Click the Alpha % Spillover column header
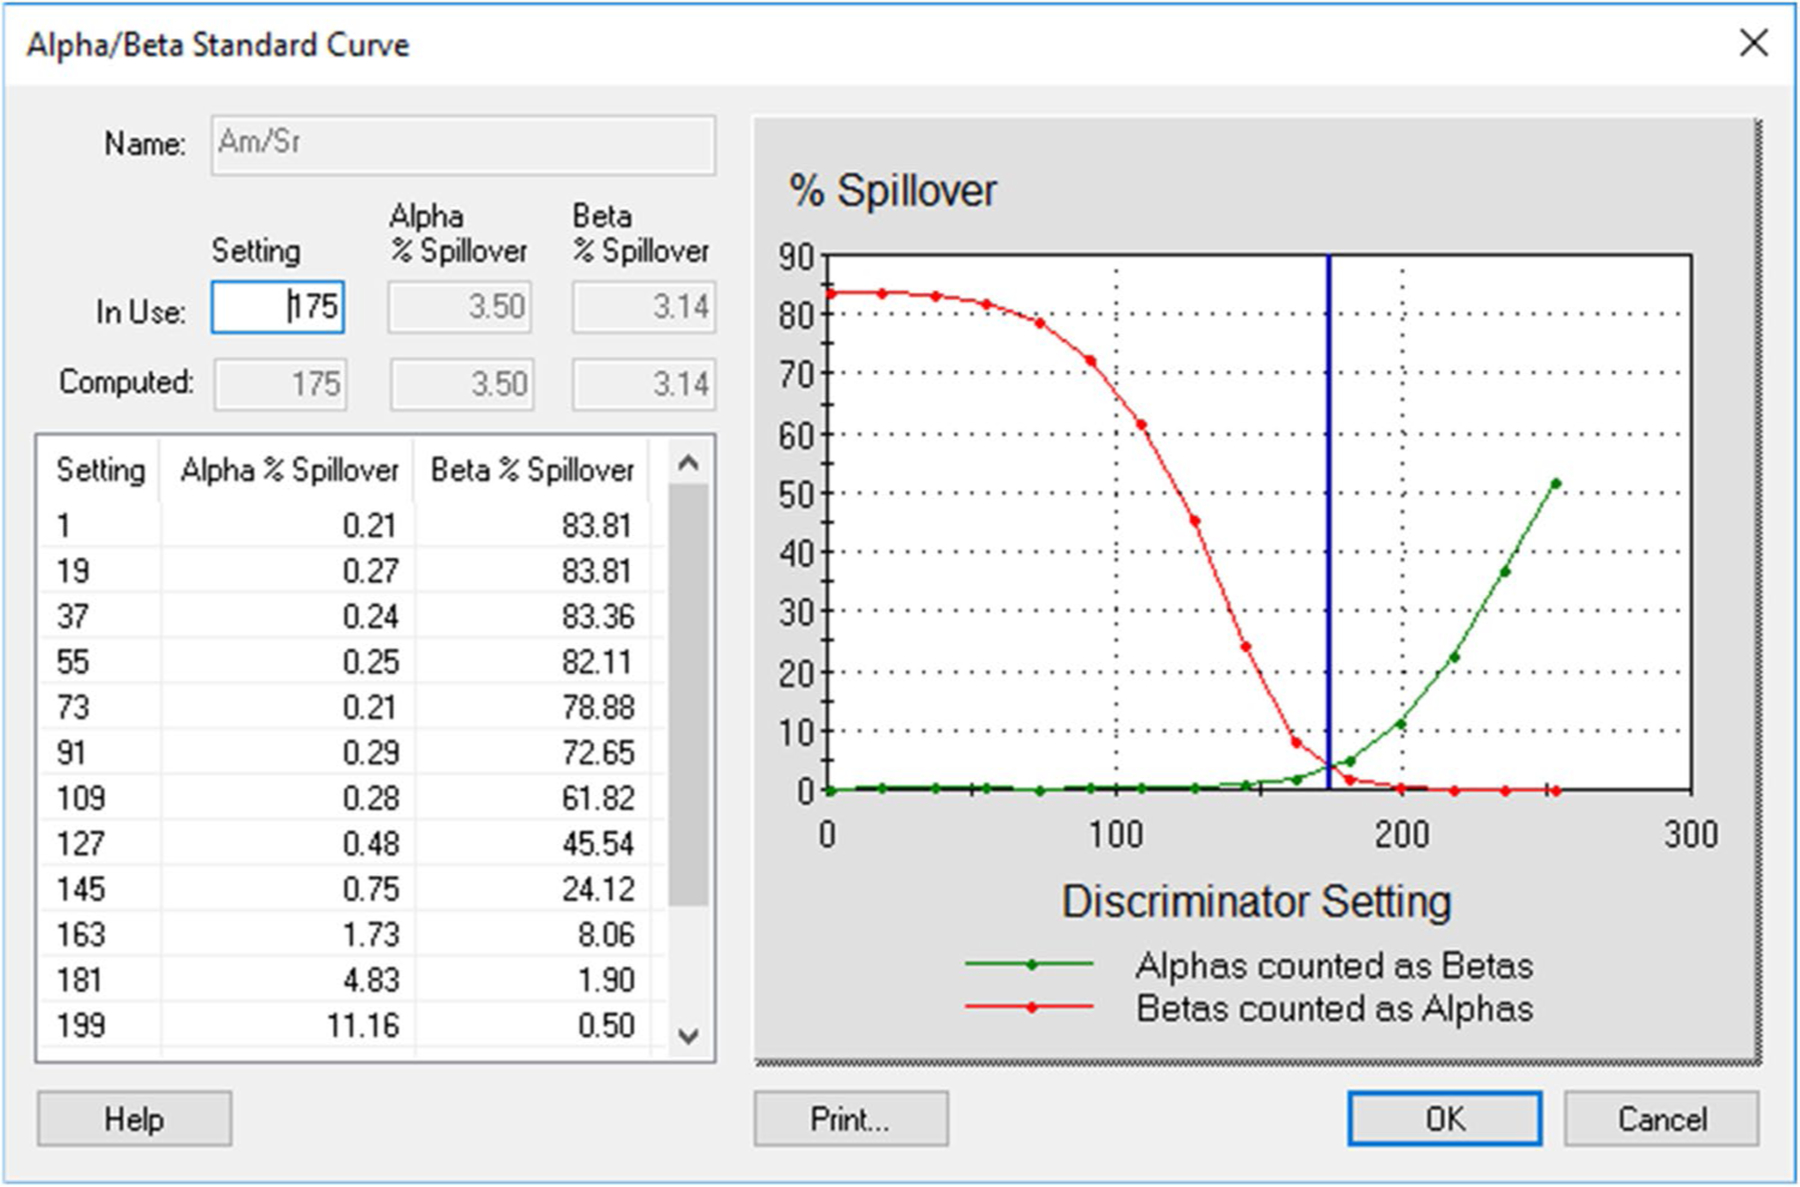Viewport: 1800px width, 1187px height. coord(288,470)
